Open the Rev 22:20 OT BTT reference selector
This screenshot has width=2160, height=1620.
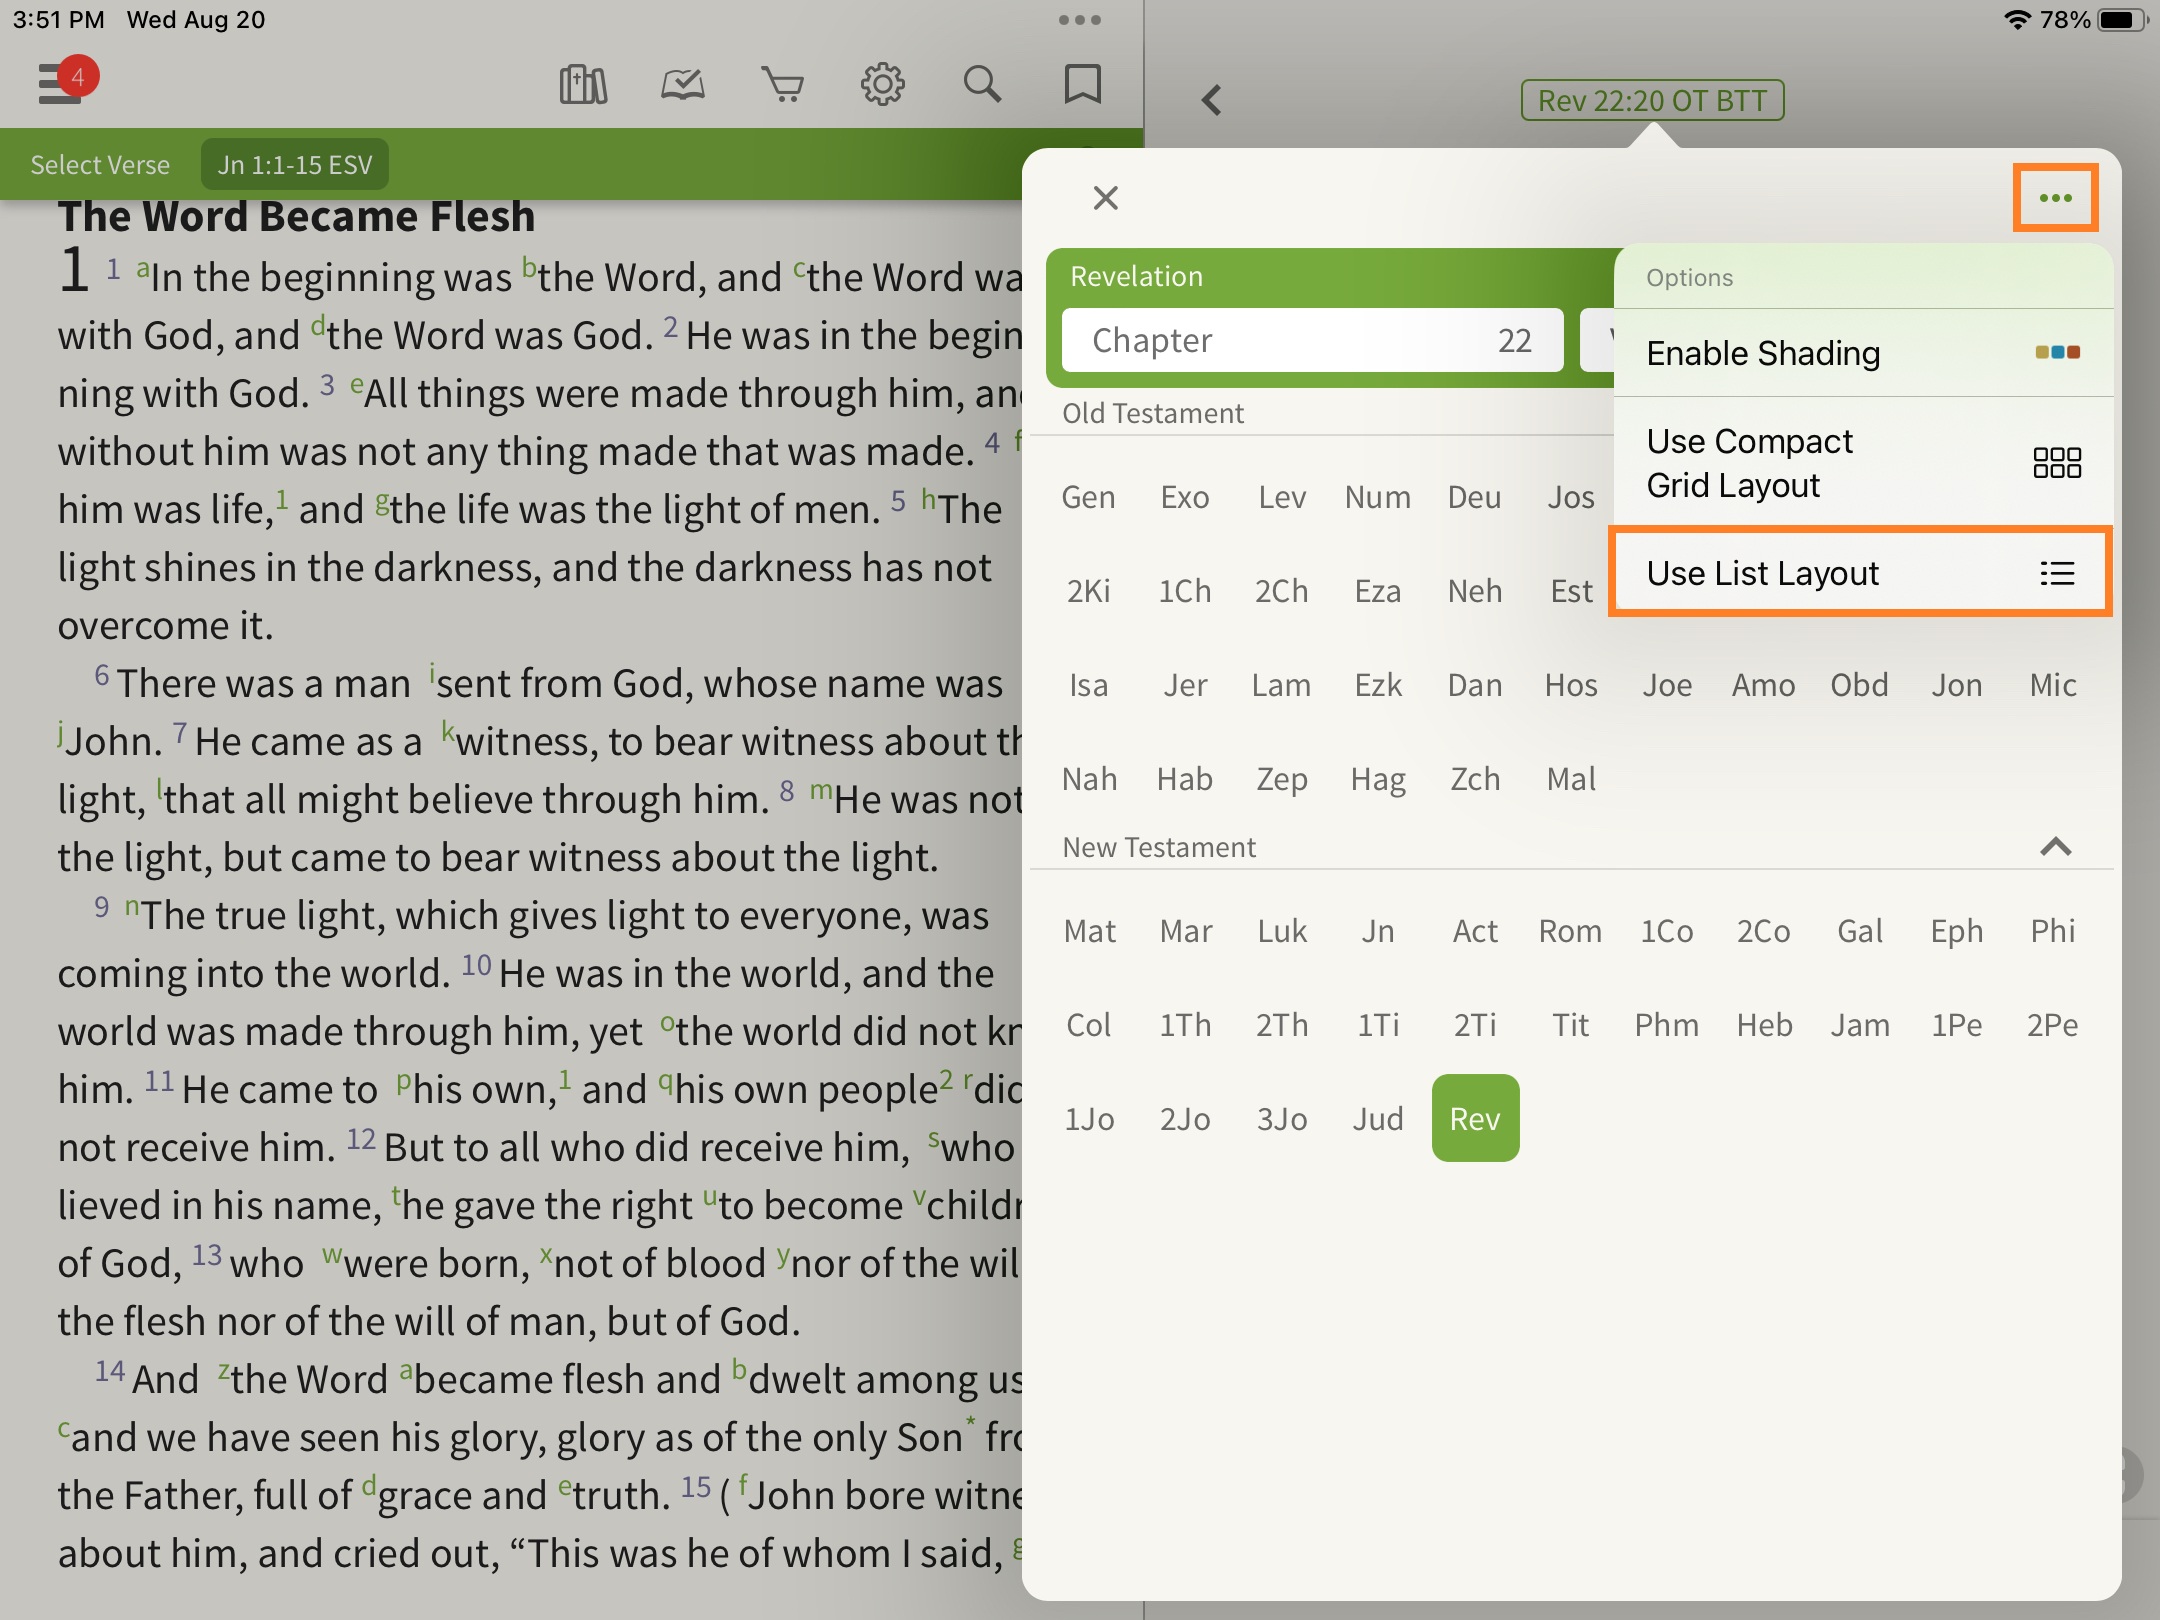tap(1652, 100)
